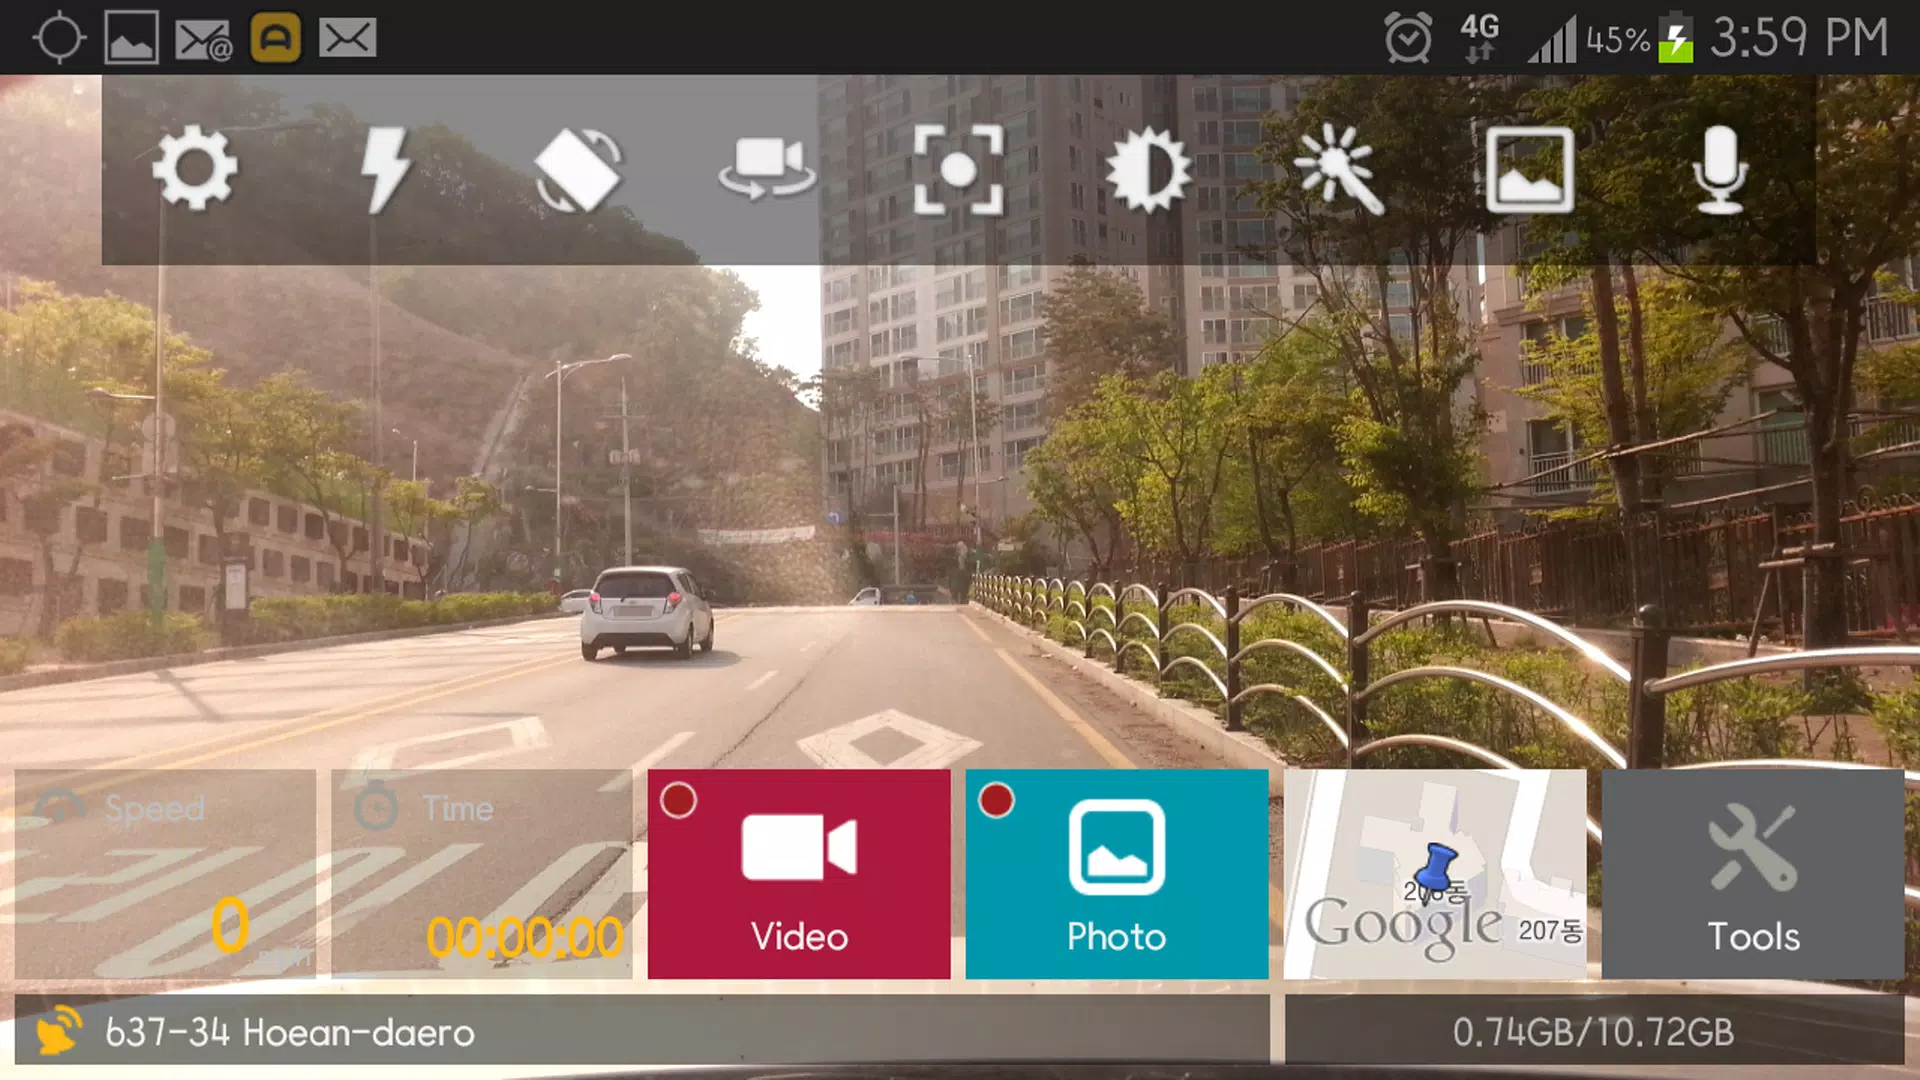The image size is (1920, 1080).
Task: Tap the blue pushpin on the map
Action: point(1436,868)
